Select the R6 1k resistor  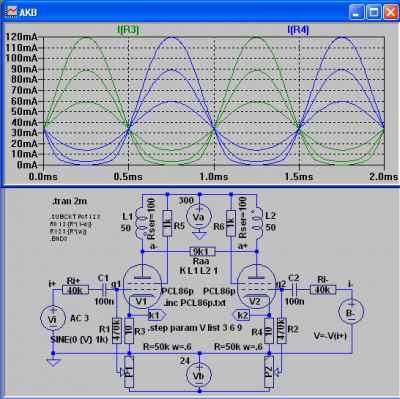(231, 223)
